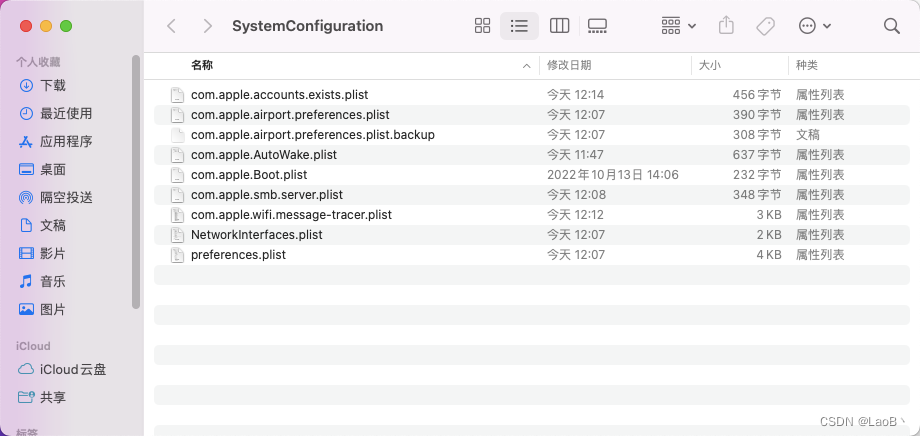Viewport: 920px width, 436px height.
Task: Switch to column view
Action: pyautogui.click(x=559, y=26)
